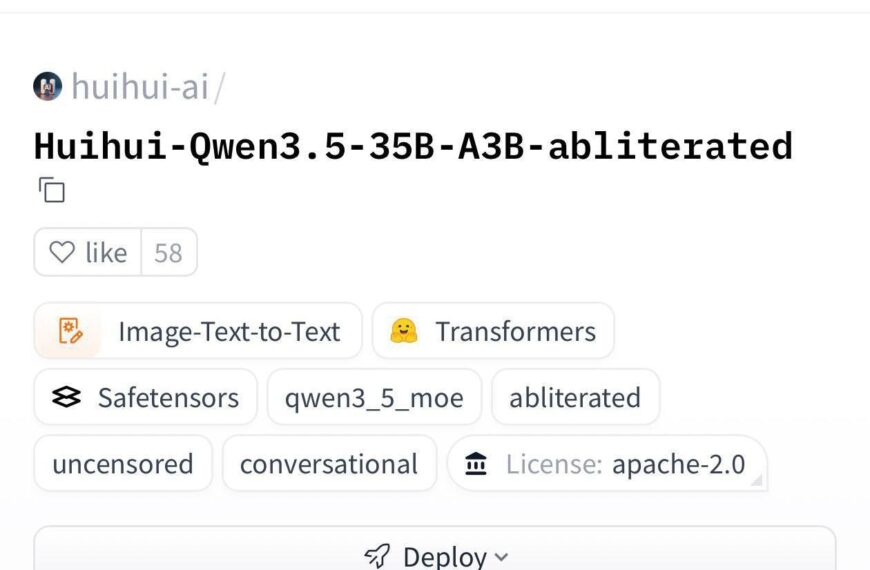The width and height of the screenshot is (870, 570).
Task: Select the Image-Text-to-Text tag
Action: tap(228, 331)
